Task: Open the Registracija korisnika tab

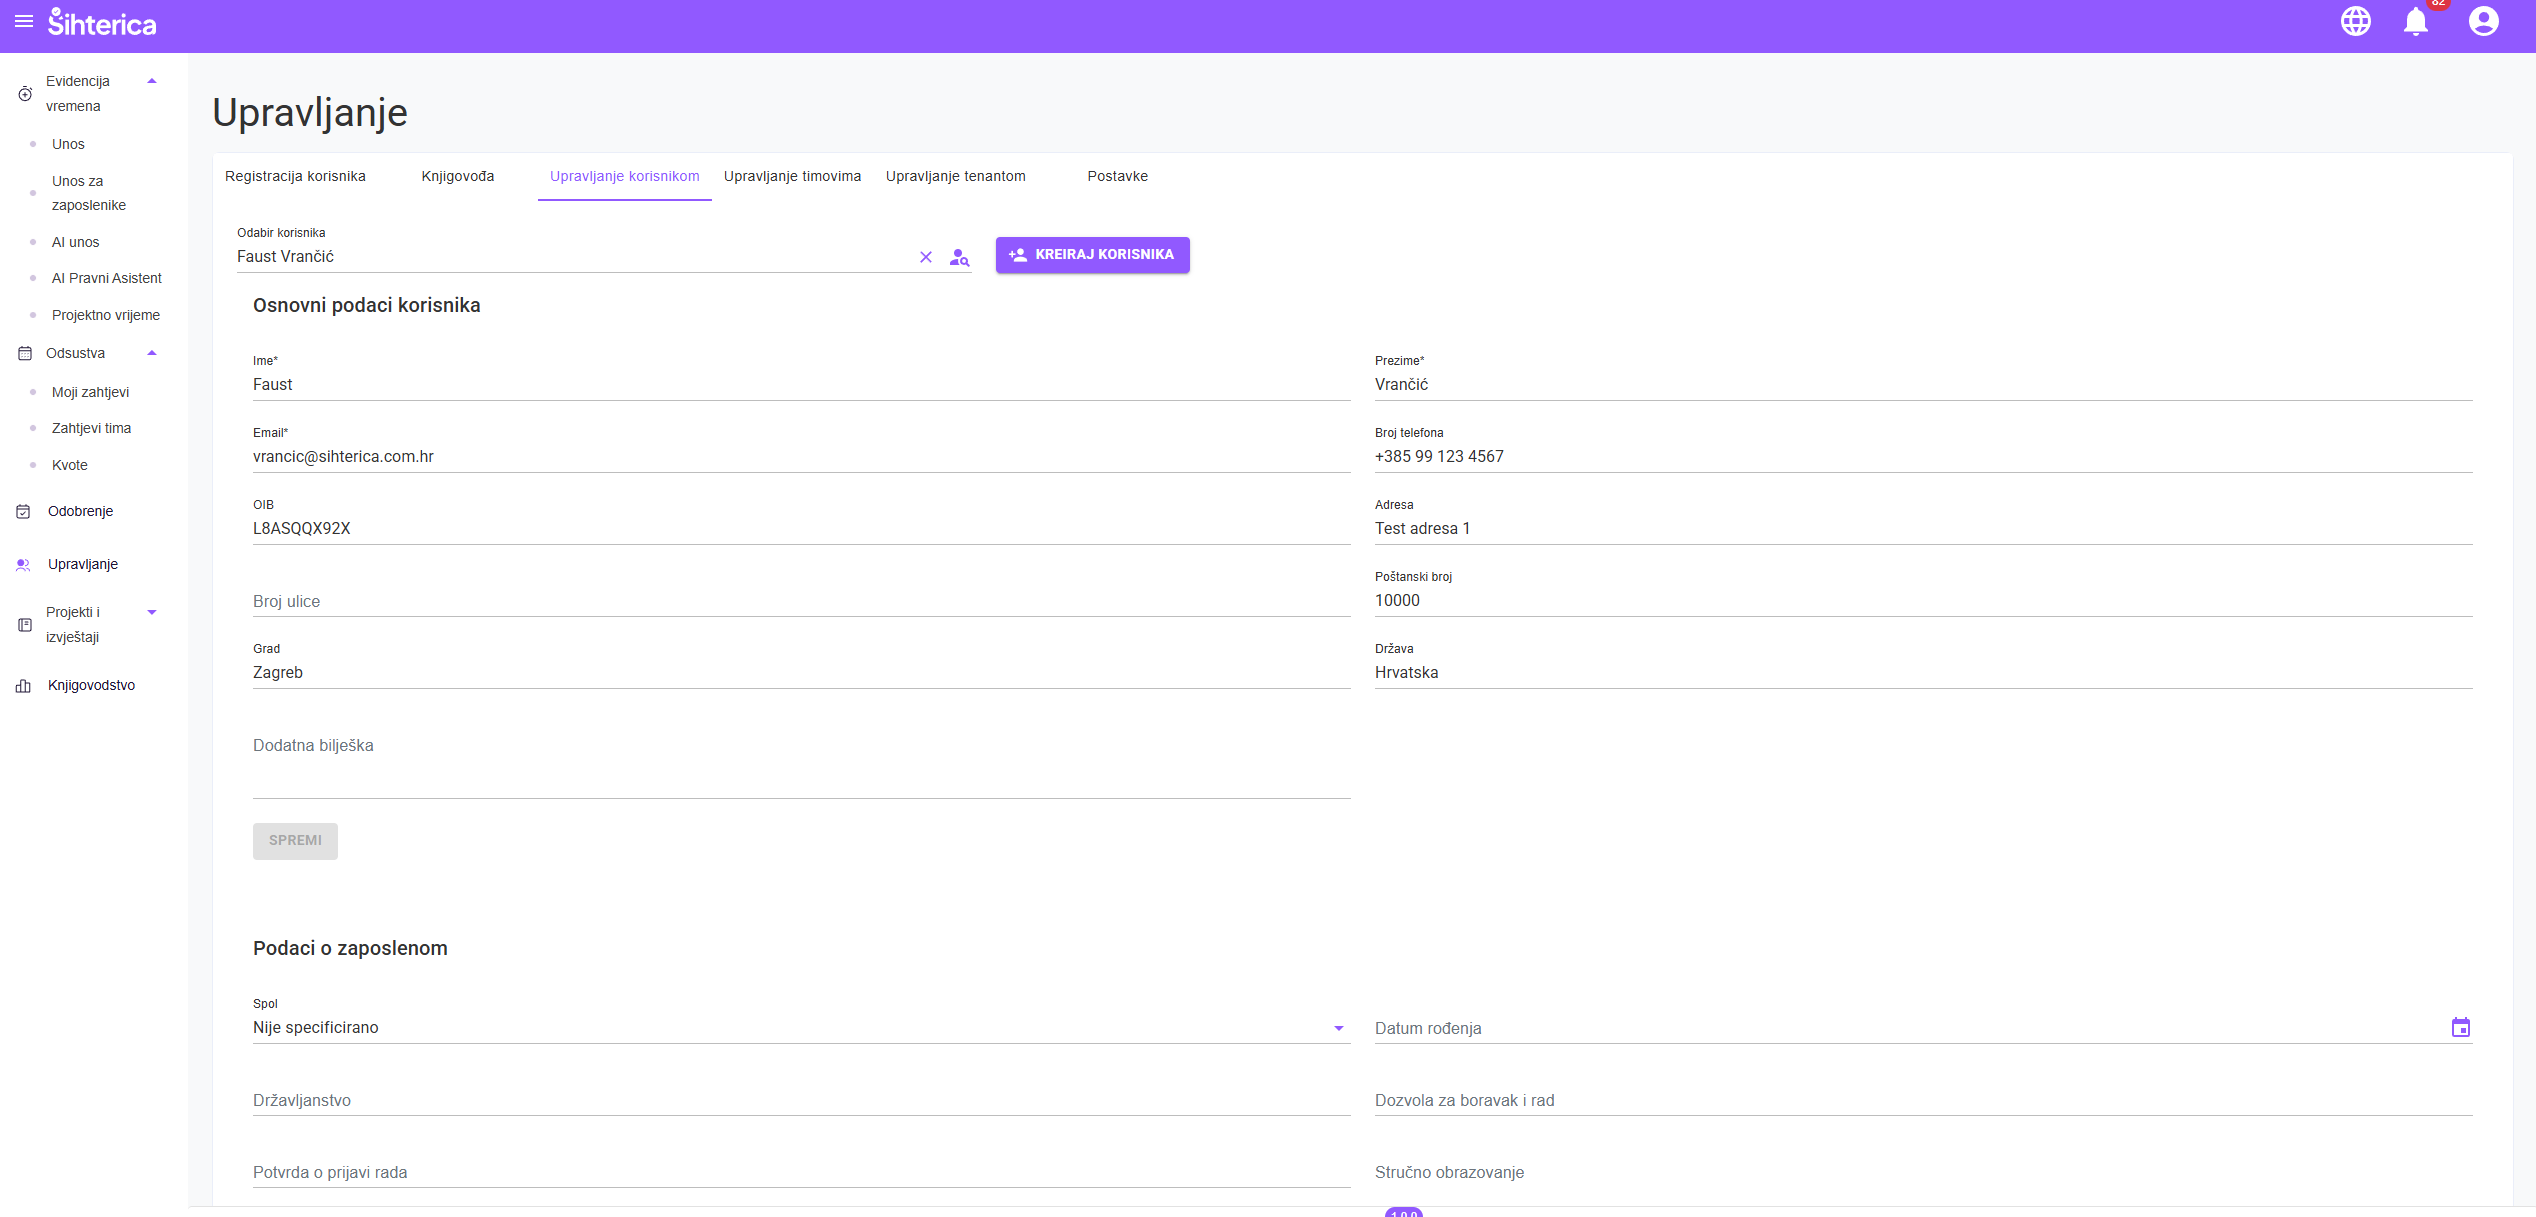Action: [x=295, y=176]
